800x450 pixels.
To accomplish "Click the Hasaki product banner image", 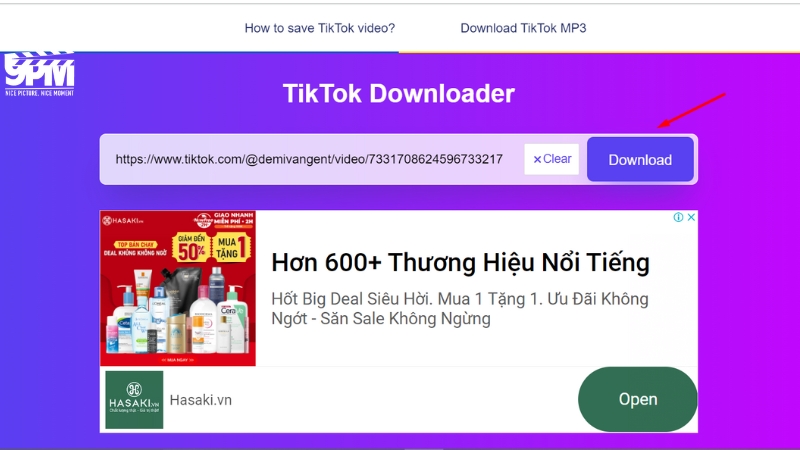I will click(178, 288).
